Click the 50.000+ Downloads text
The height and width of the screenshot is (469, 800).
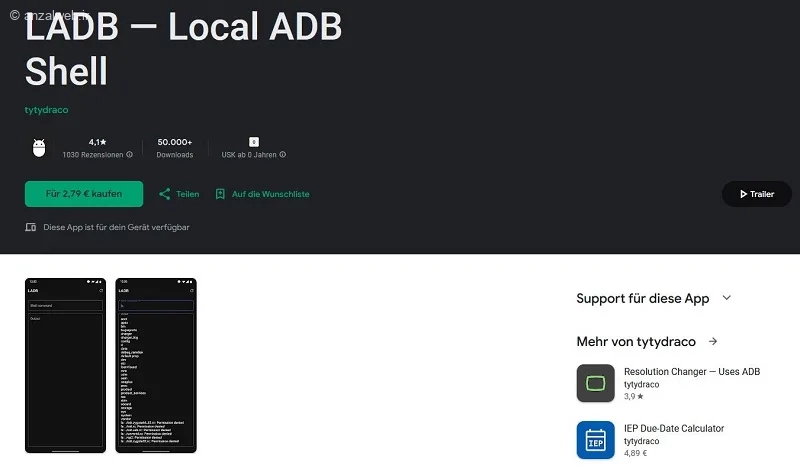point(174,148)
